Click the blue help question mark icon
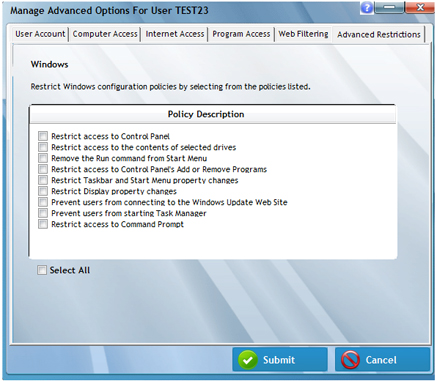Viewport: 437px width, 381px height. click(367, 7)
